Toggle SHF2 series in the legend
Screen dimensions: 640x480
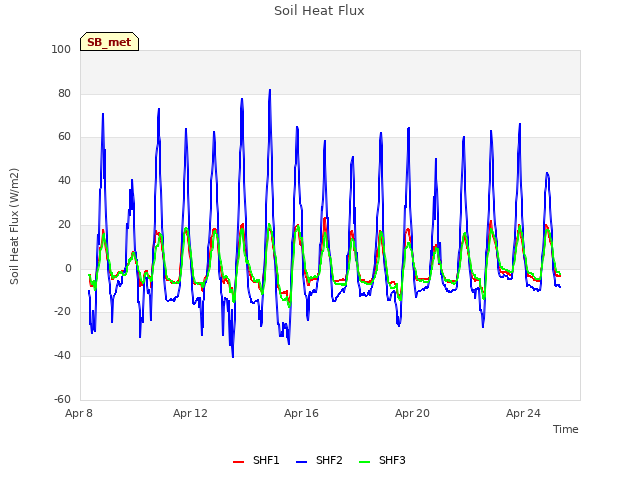[x=319, y=460]
